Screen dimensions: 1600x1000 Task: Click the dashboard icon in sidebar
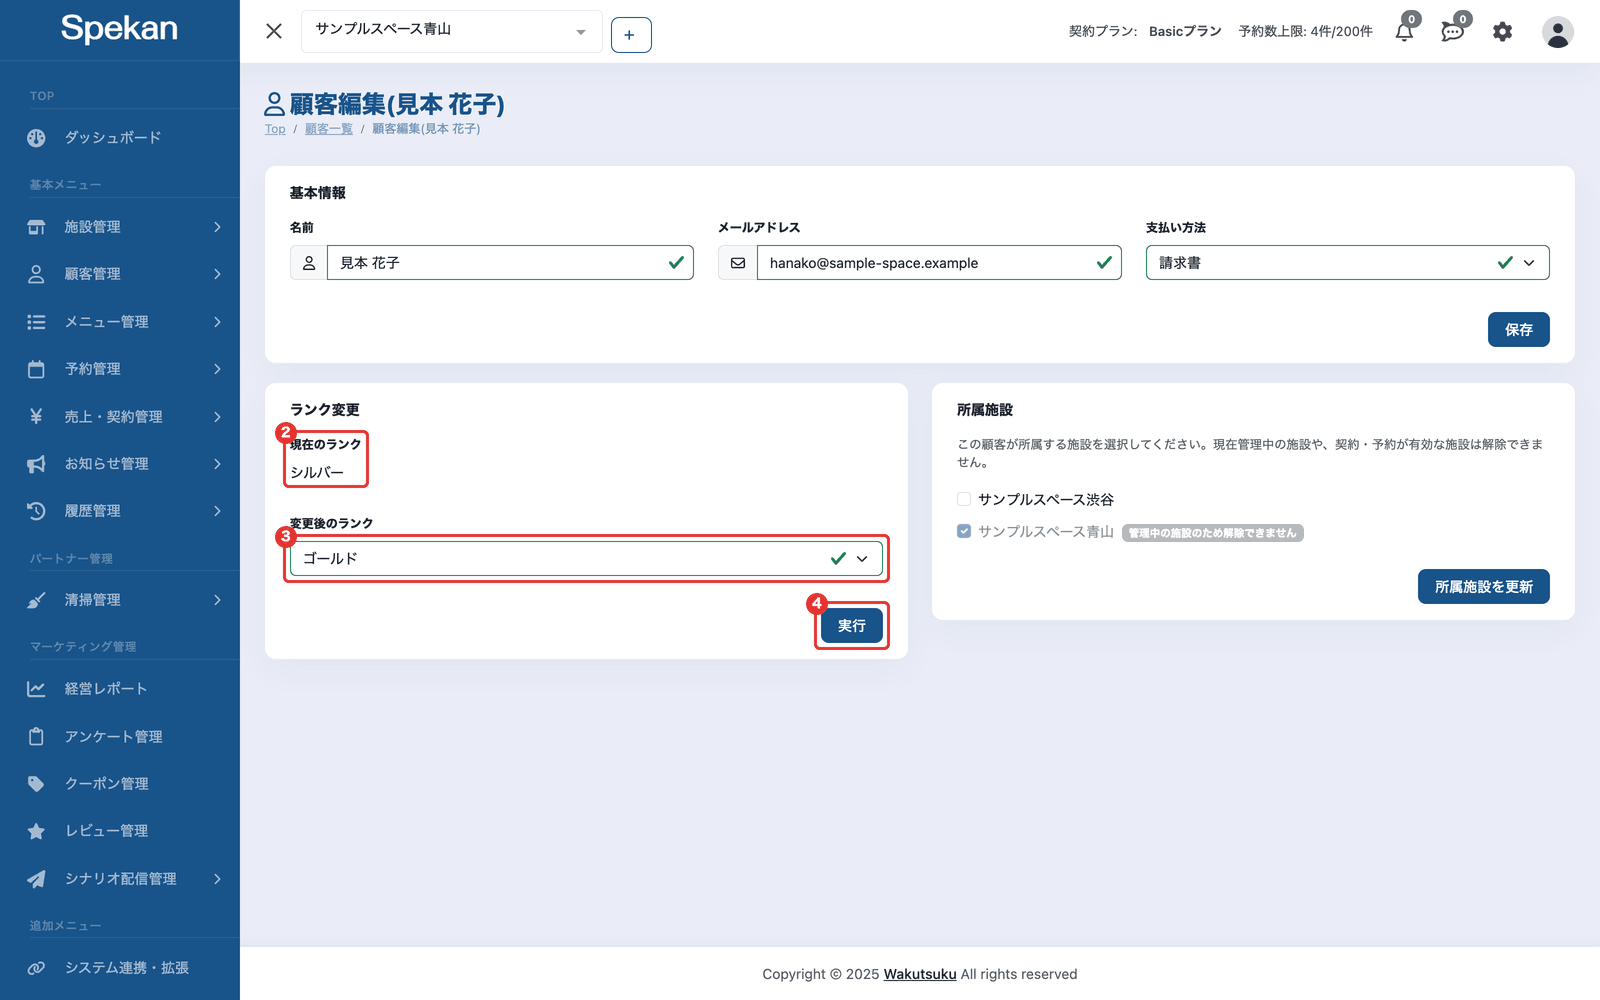36,138
